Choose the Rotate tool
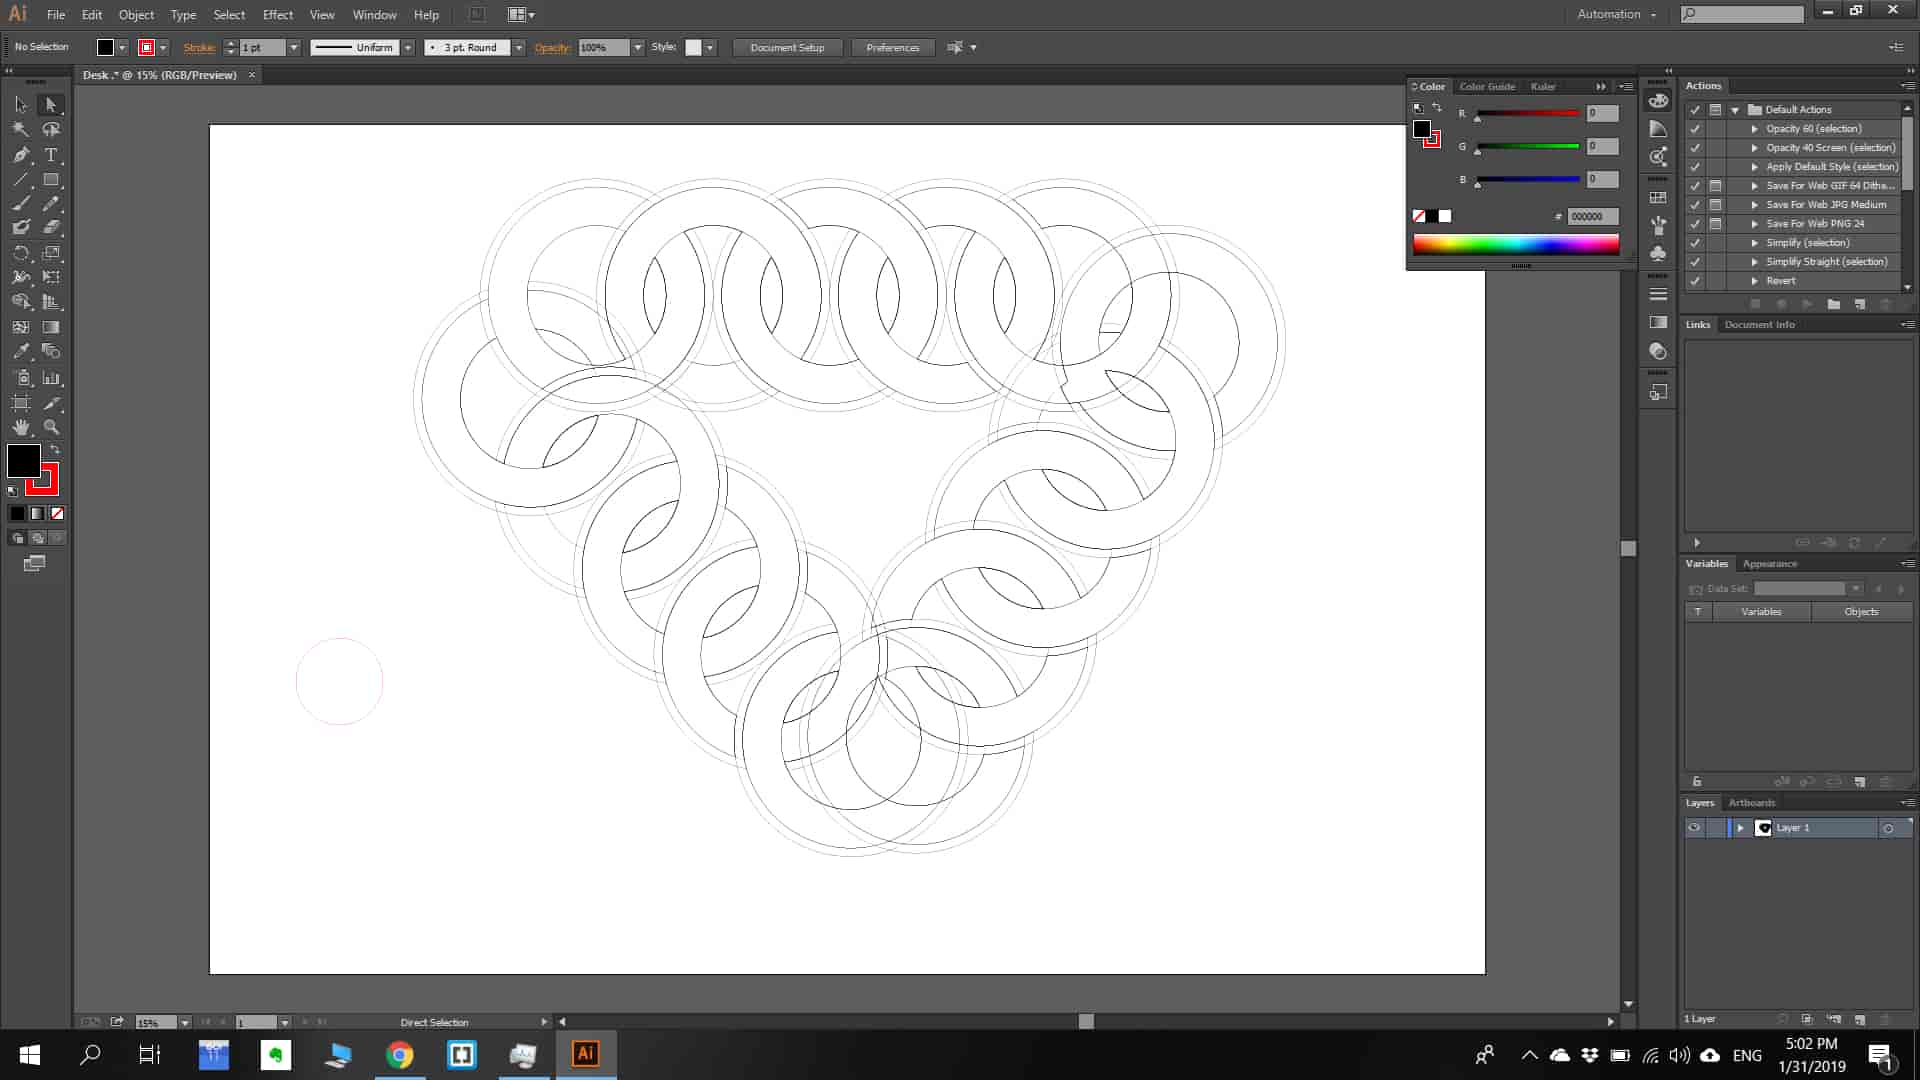 [x=21, y=253]
